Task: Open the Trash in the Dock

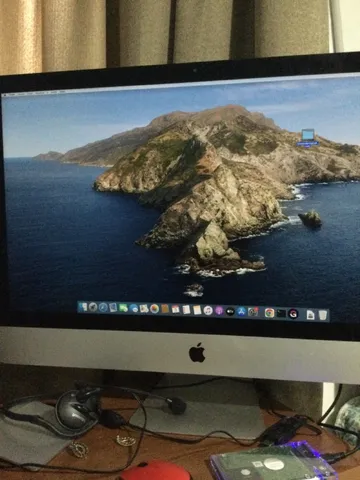Action: point(322,315)
